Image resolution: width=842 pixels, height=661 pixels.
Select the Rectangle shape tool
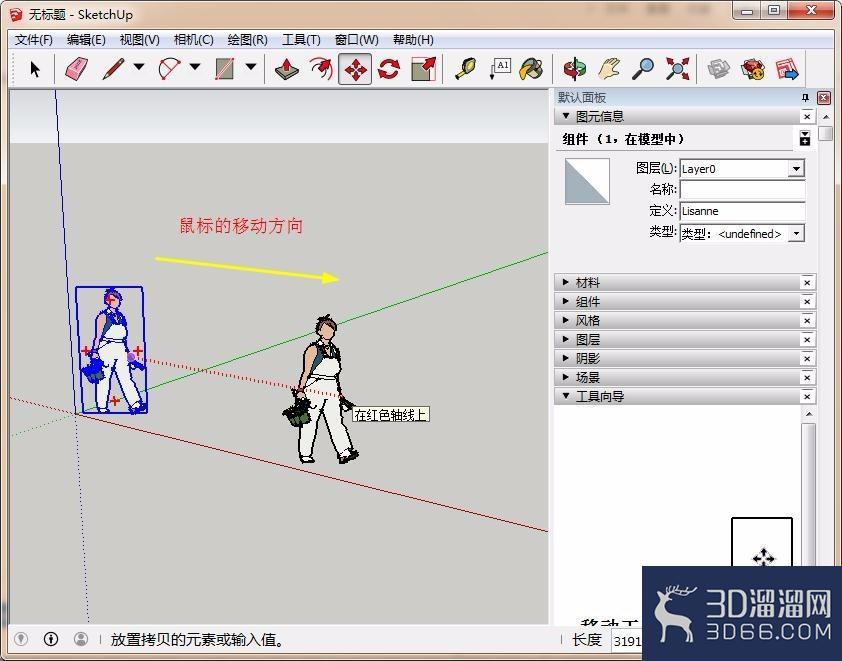[x=224, y=69]
